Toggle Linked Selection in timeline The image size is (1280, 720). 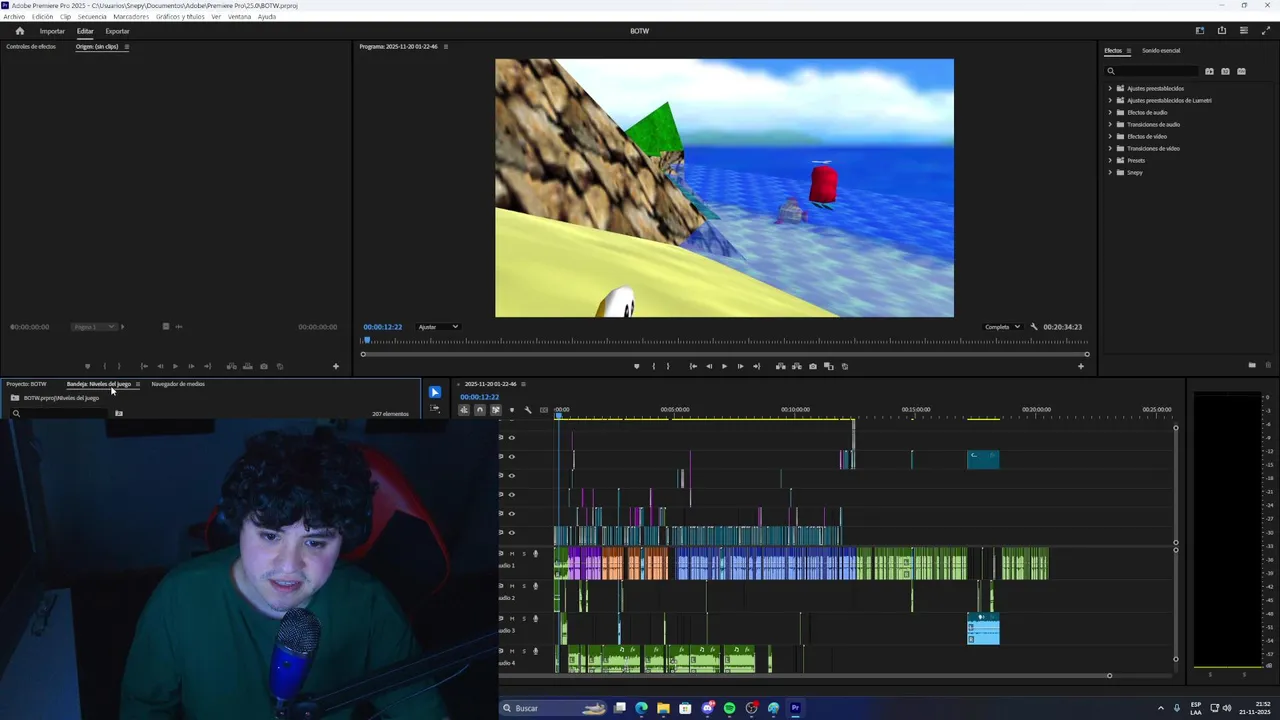(x=496, y=410)
